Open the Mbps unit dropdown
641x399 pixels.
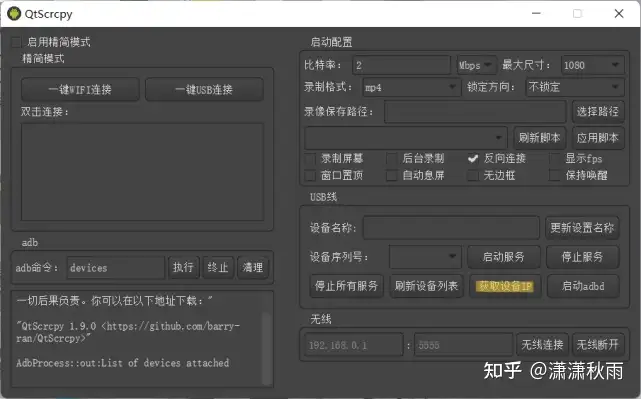476,65
